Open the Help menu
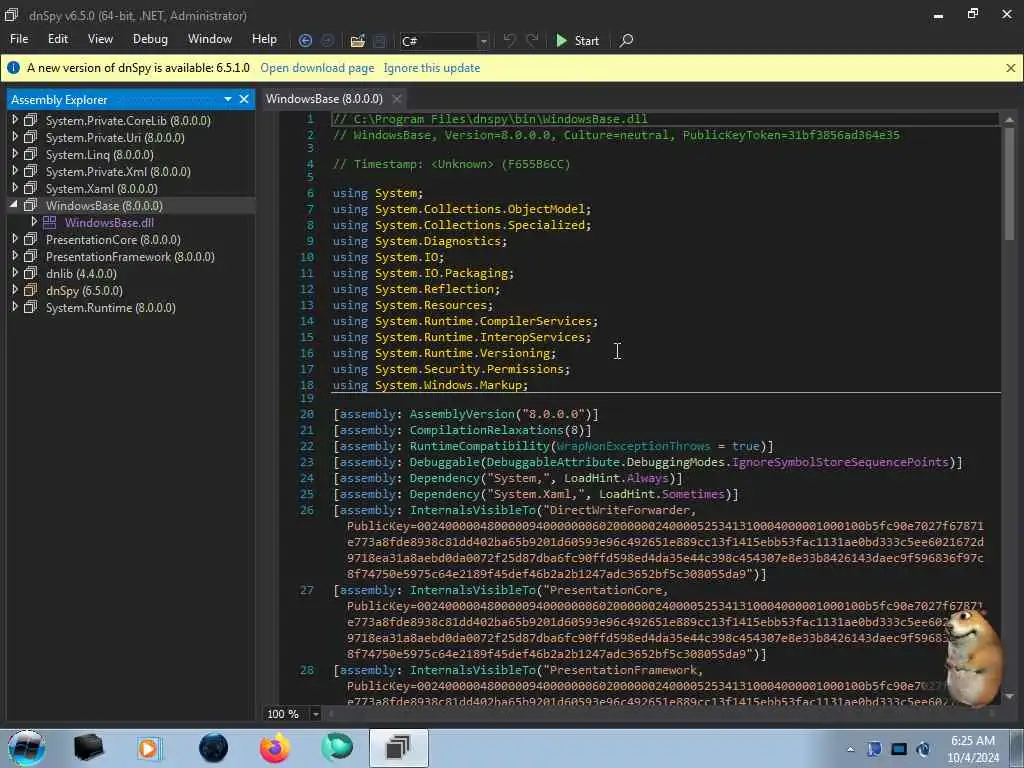Viewport: 1024px width, 768px height. click(264, 39)
